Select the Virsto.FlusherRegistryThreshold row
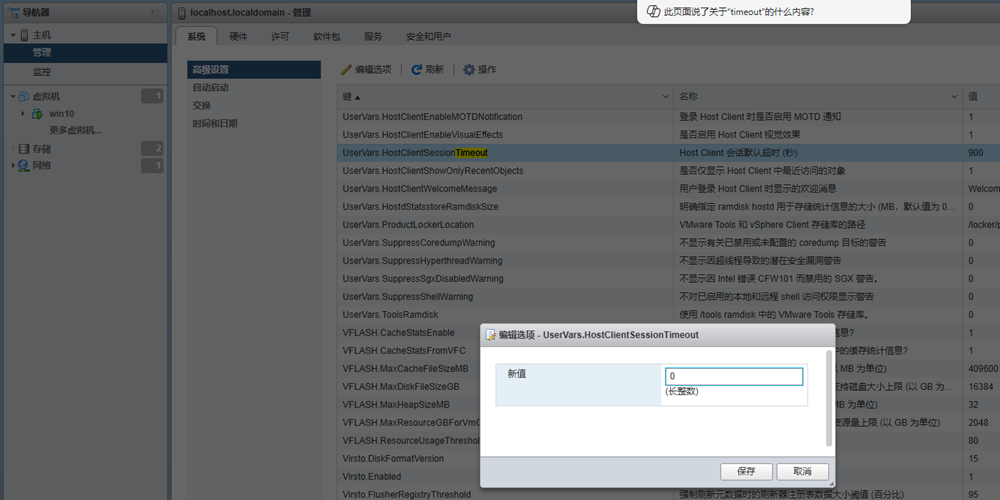 [x=668, y=494]
